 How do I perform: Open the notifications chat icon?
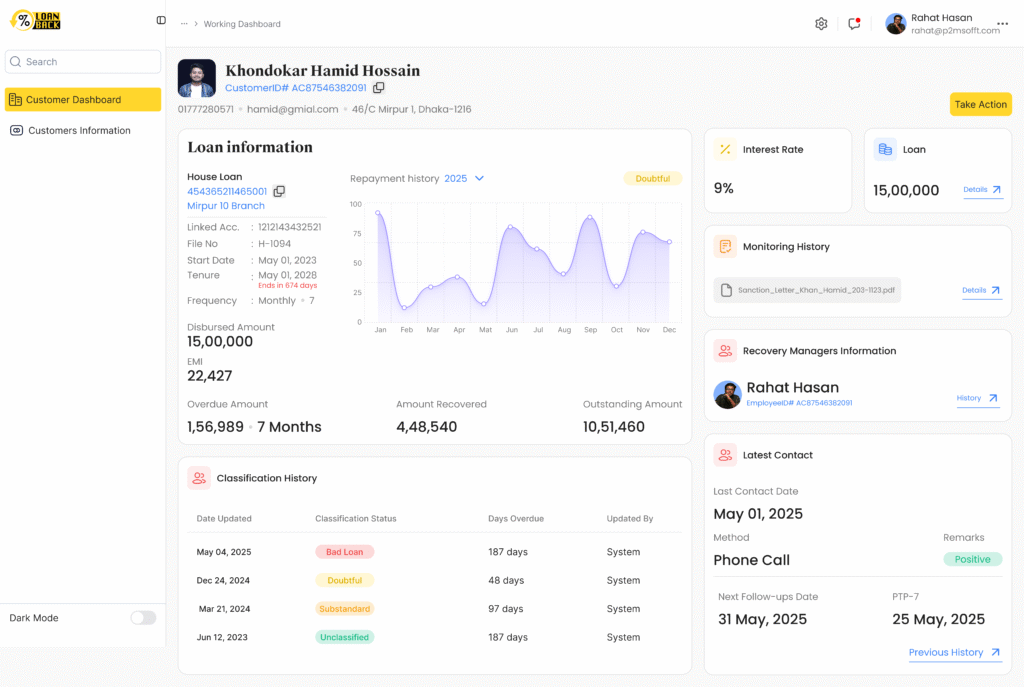click(854, 24)
